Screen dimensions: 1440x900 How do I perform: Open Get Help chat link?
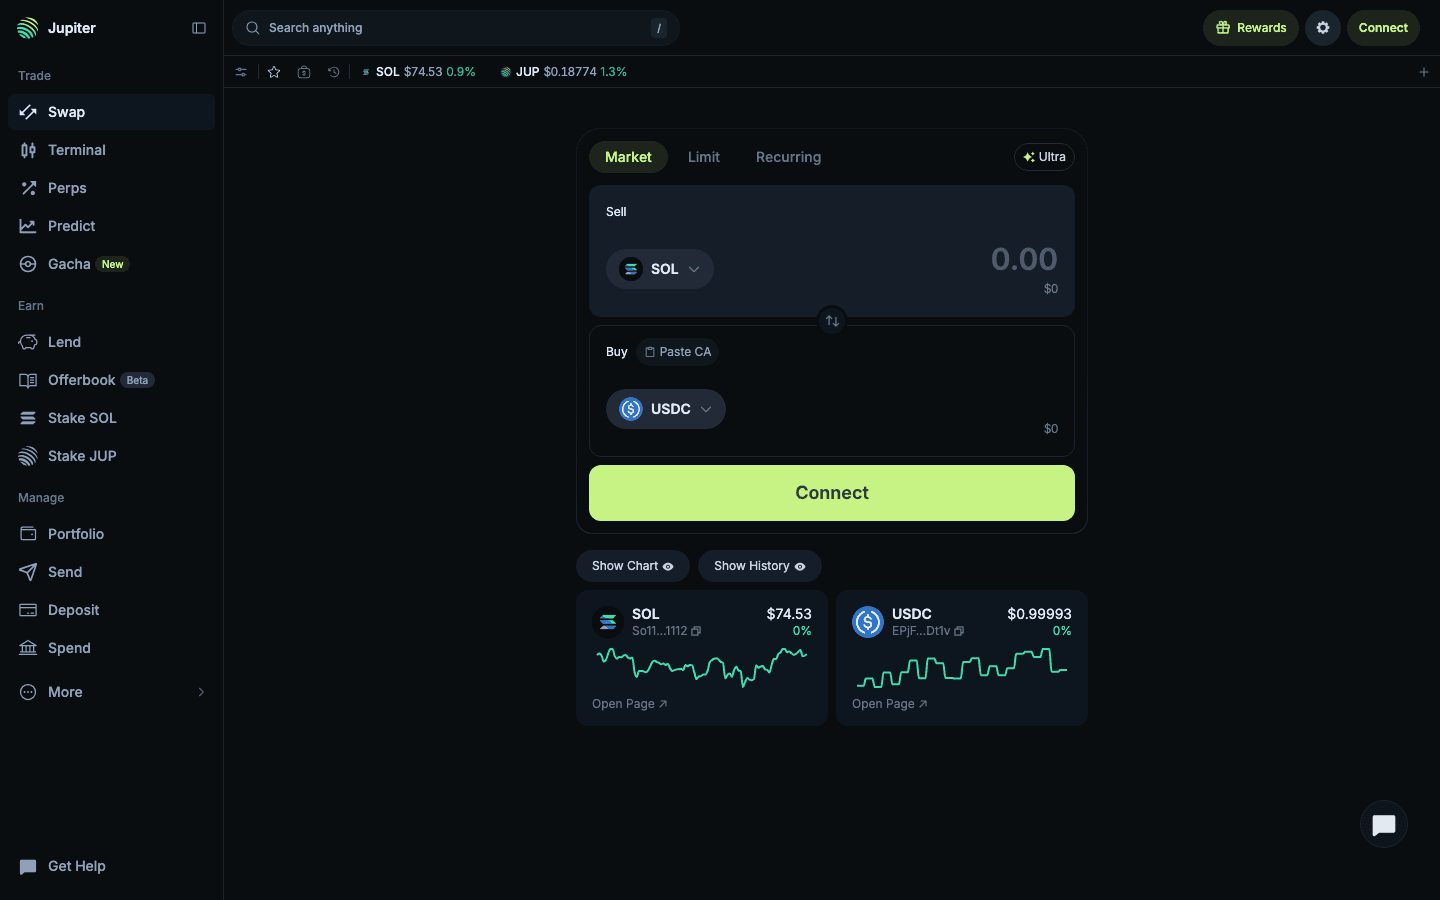[x=62, y=866]
